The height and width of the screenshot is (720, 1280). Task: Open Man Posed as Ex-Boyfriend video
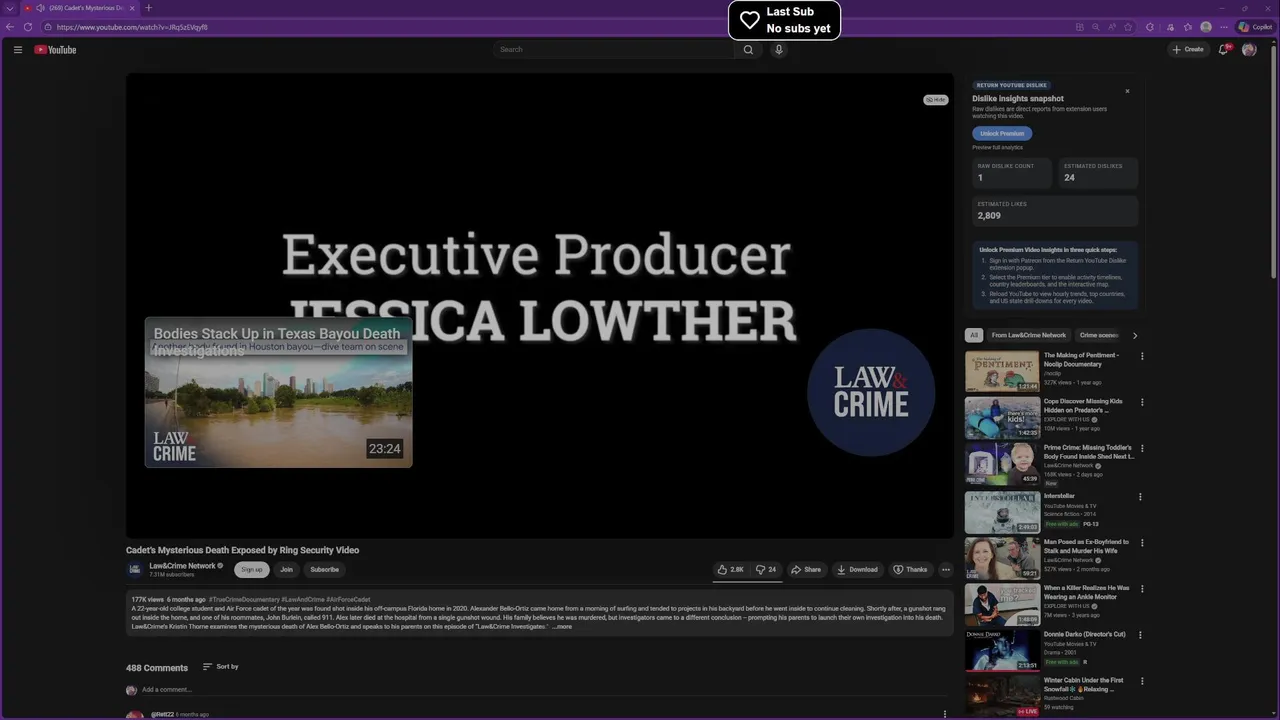[1002, 558]
